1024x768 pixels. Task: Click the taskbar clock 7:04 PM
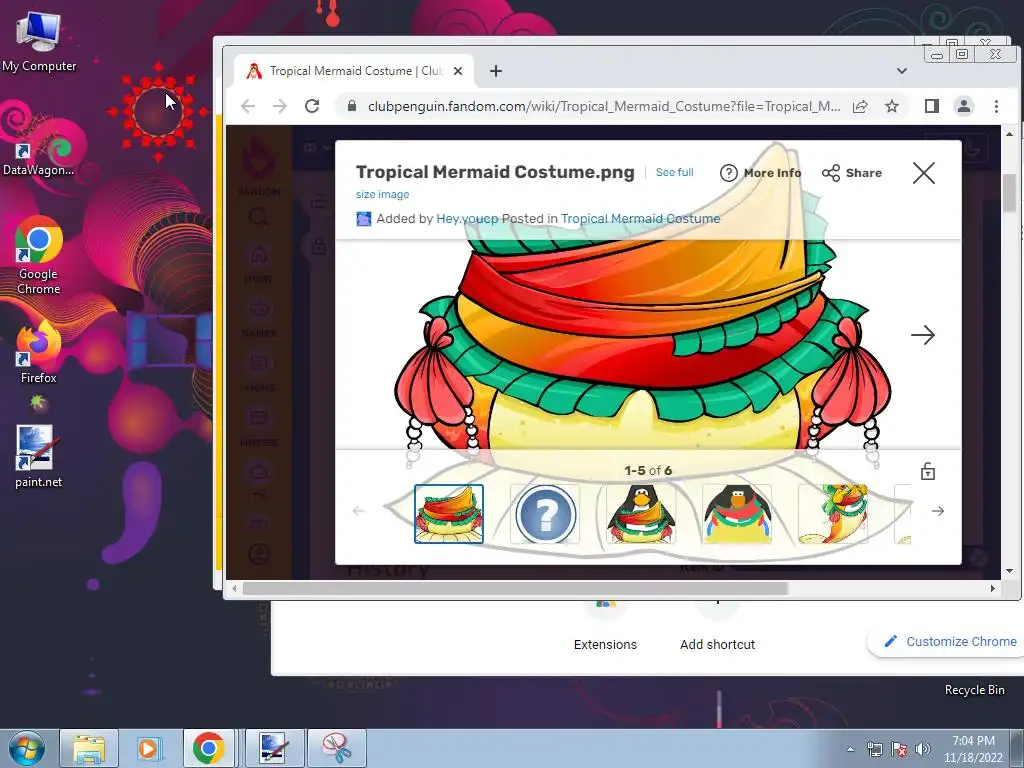(973, 749)
